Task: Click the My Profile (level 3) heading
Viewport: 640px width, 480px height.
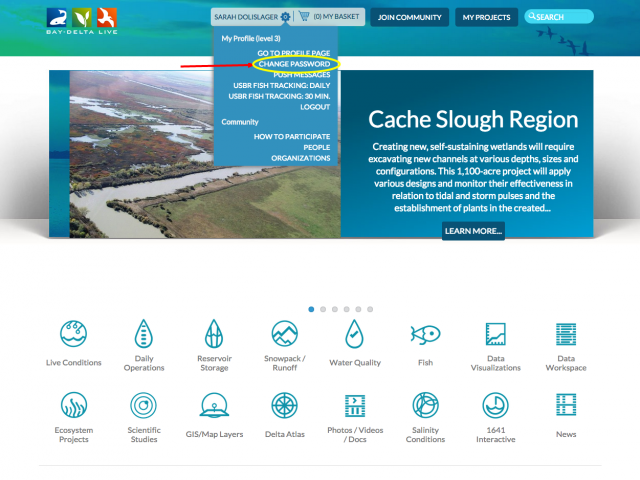Action: pyautogui.click(x=251, y=38)
